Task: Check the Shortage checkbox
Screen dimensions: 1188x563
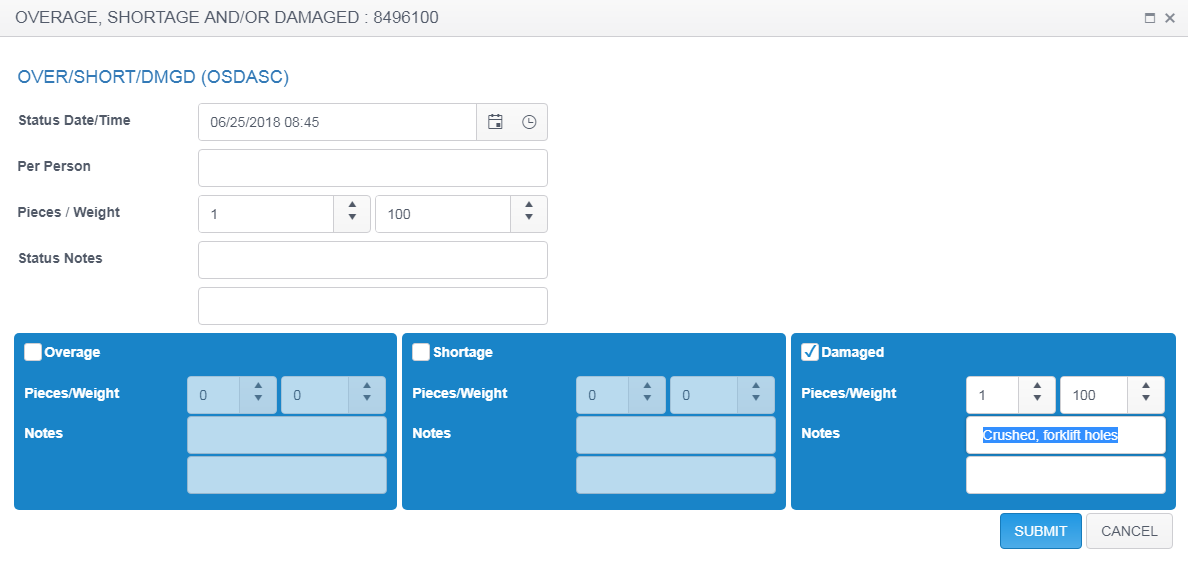Action: (421, 352)
